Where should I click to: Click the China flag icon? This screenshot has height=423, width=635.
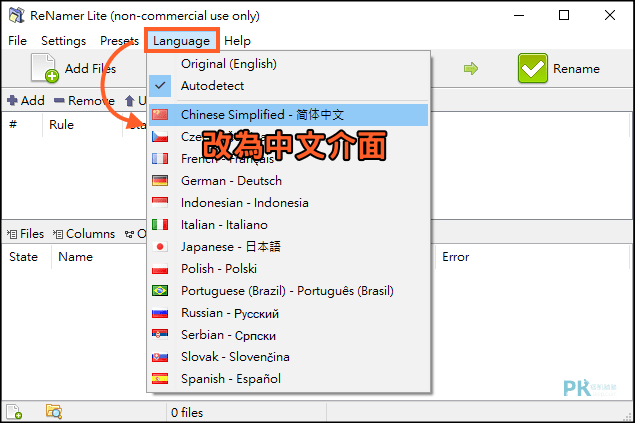(160, 115)
